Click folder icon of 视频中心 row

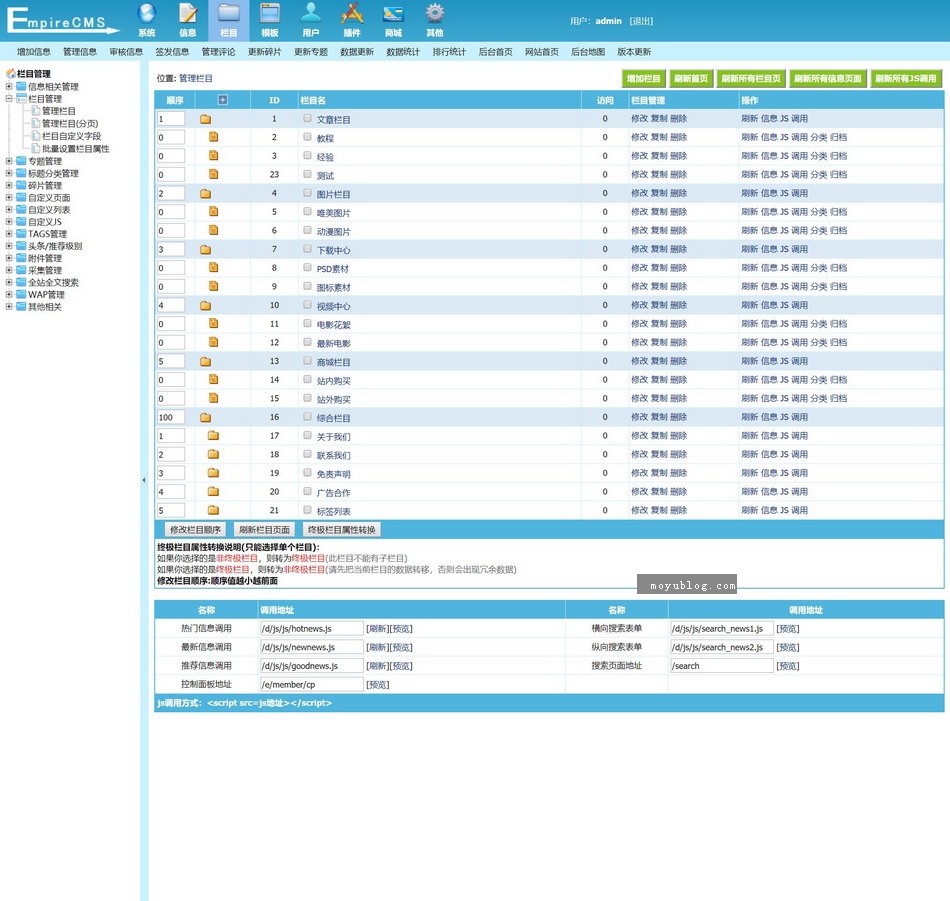205,306
